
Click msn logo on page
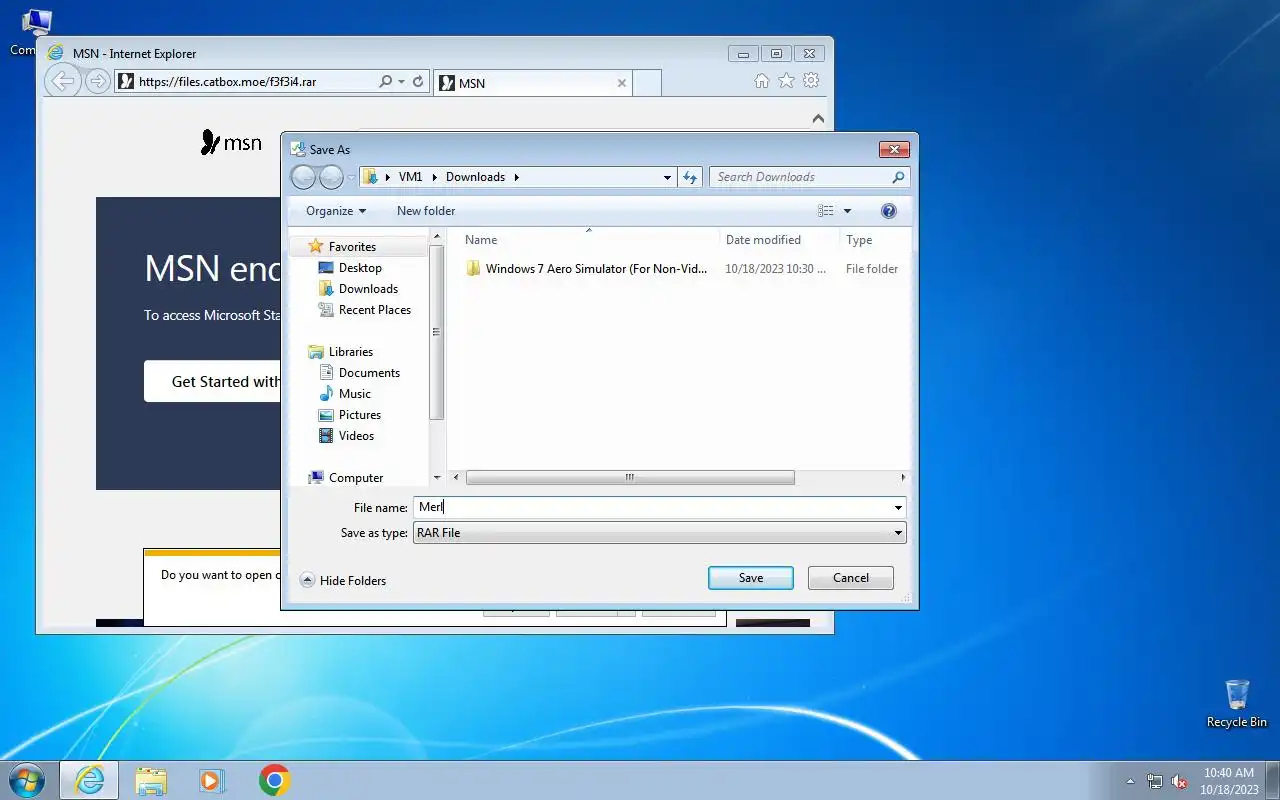(x=231, y=143)
